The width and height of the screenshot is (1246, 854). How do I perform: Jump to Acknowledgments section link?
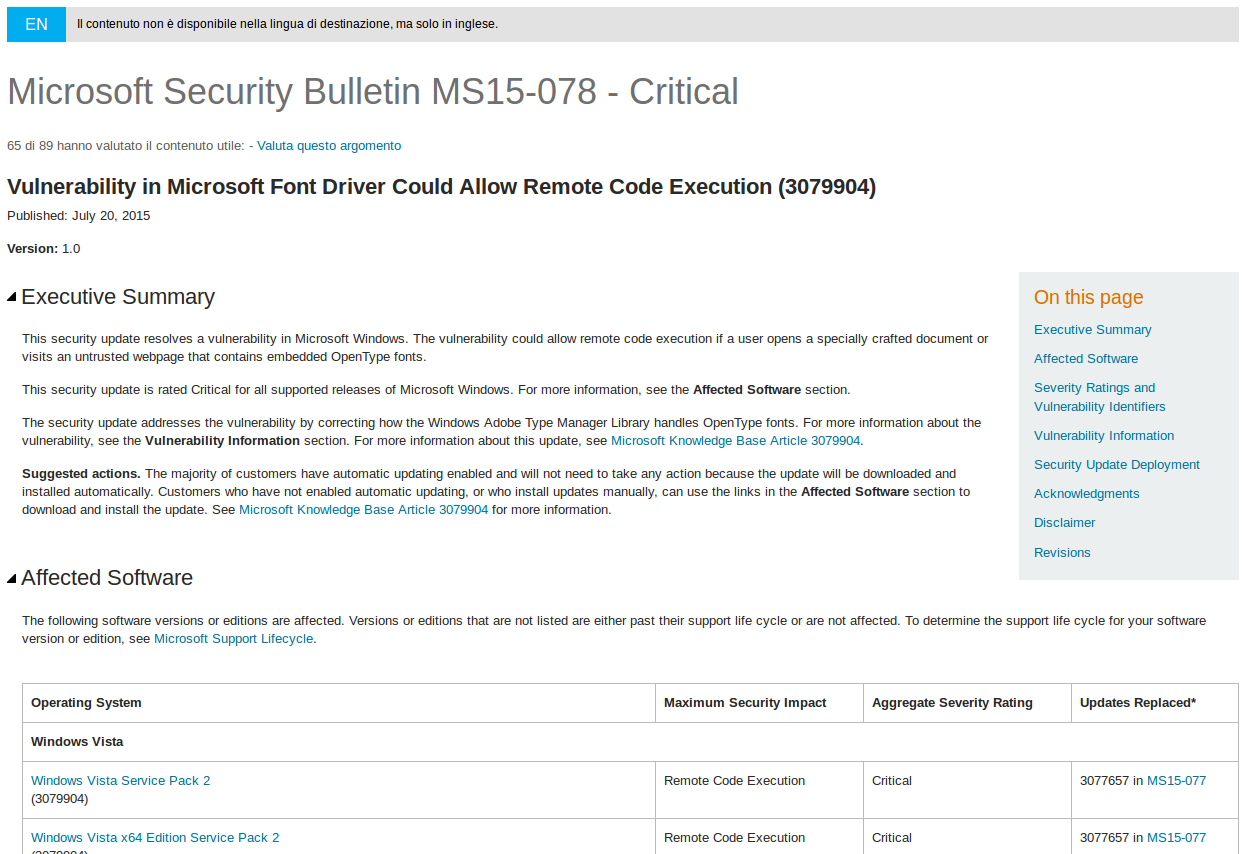click(x=1086, y=494)
